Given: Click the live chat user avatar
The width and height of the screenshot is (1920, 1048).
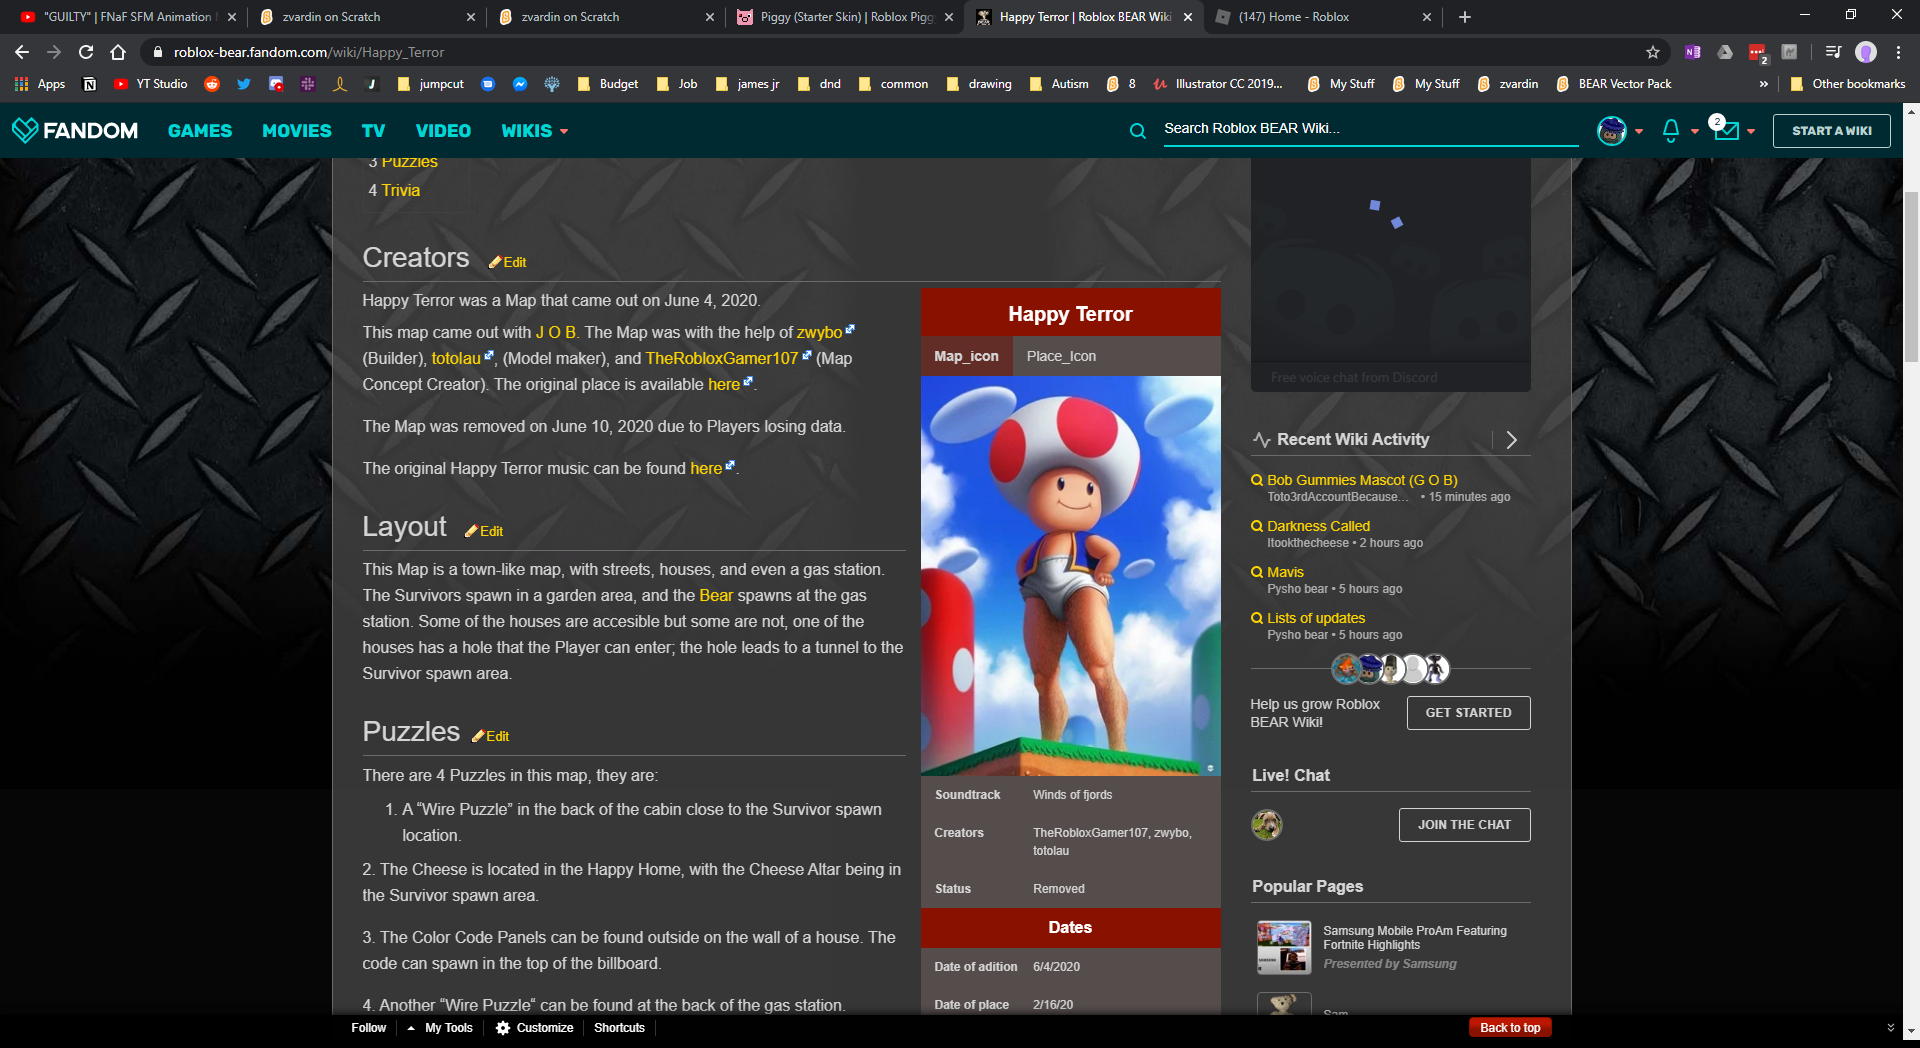Looking at the screenshot, I should point(1267,824).
